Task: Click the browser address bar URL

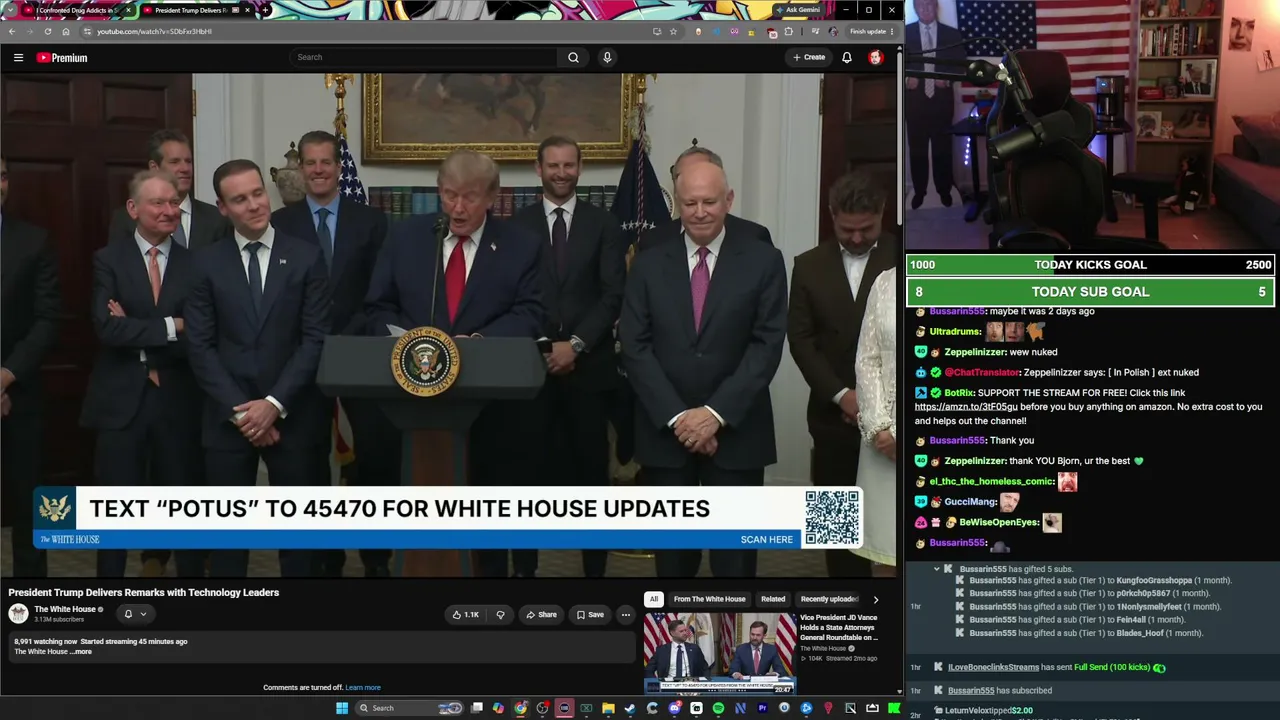Action: [154, 31]
